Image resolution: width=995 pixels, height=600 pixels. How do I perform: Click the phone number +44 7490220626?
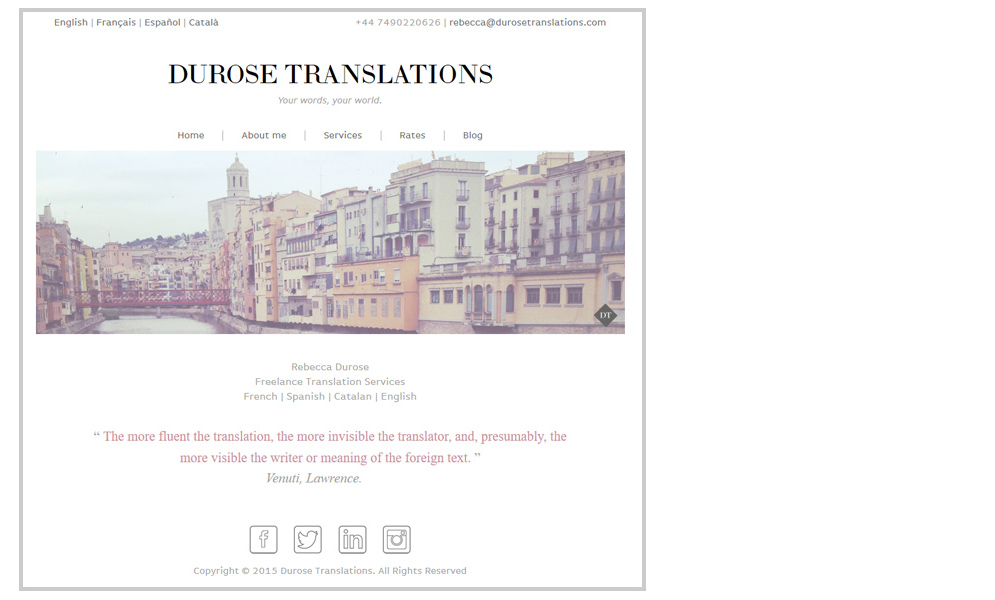click(398, 22)
